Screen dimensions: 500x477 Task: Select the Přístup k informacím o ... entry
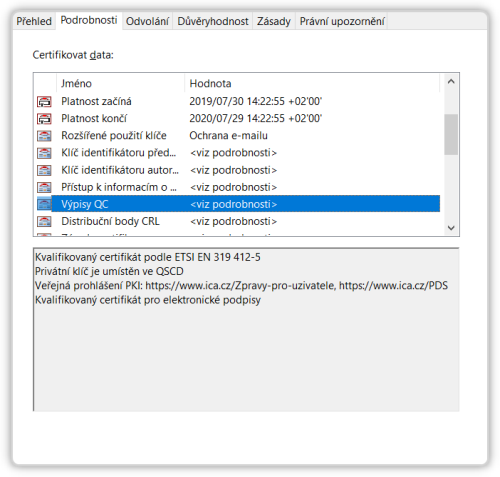click(x=119, y=187)
